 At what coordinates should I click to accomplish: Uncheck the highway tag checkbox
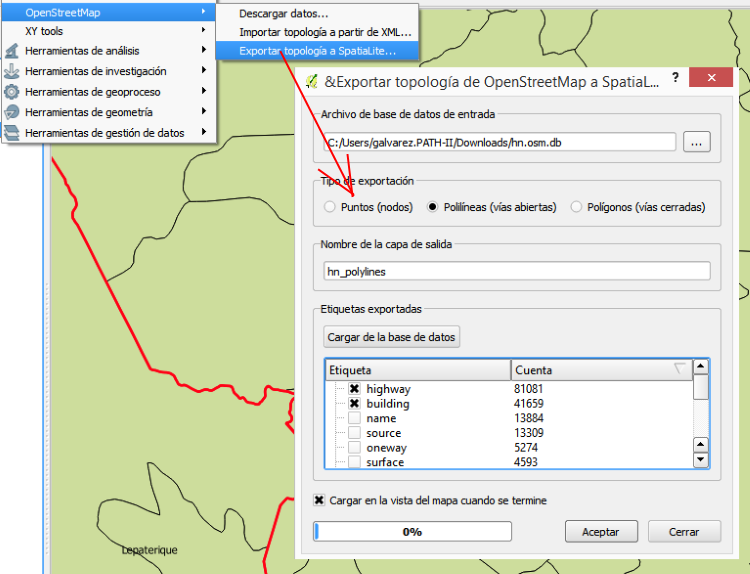(x=354, y=389)
